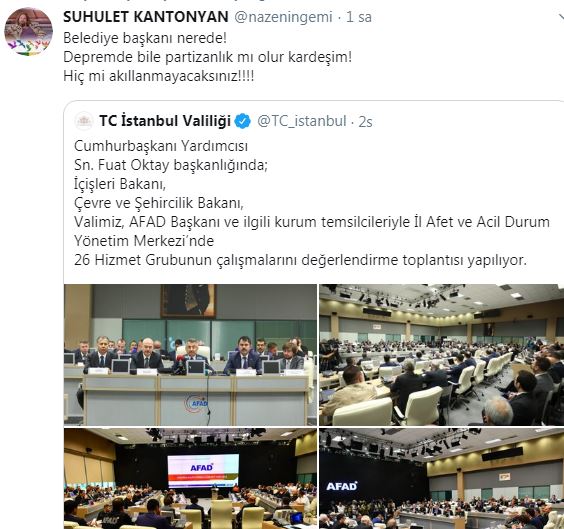Visit the @nazeningemi handle

click(283, 17)
